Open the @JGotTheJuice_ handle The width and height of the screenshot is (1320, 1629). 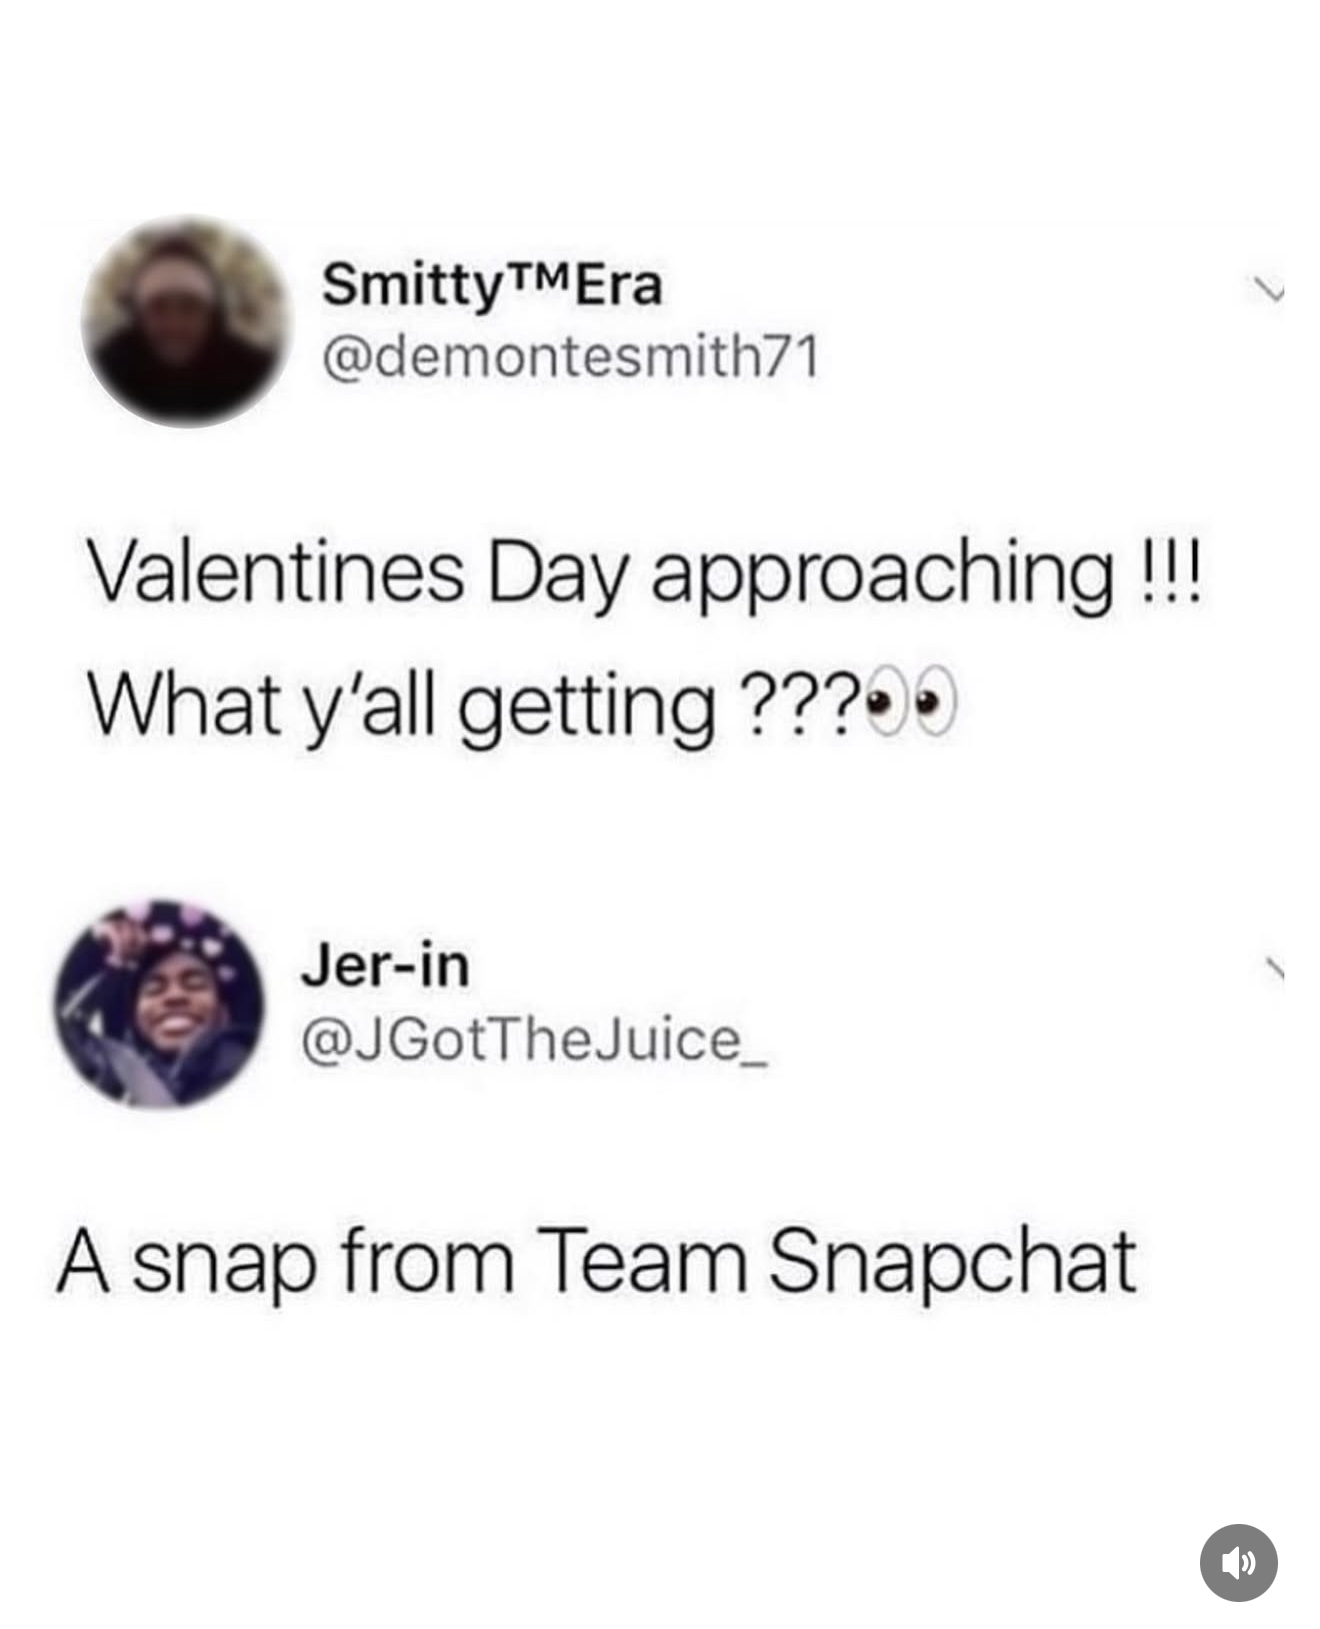point(534,1041)
